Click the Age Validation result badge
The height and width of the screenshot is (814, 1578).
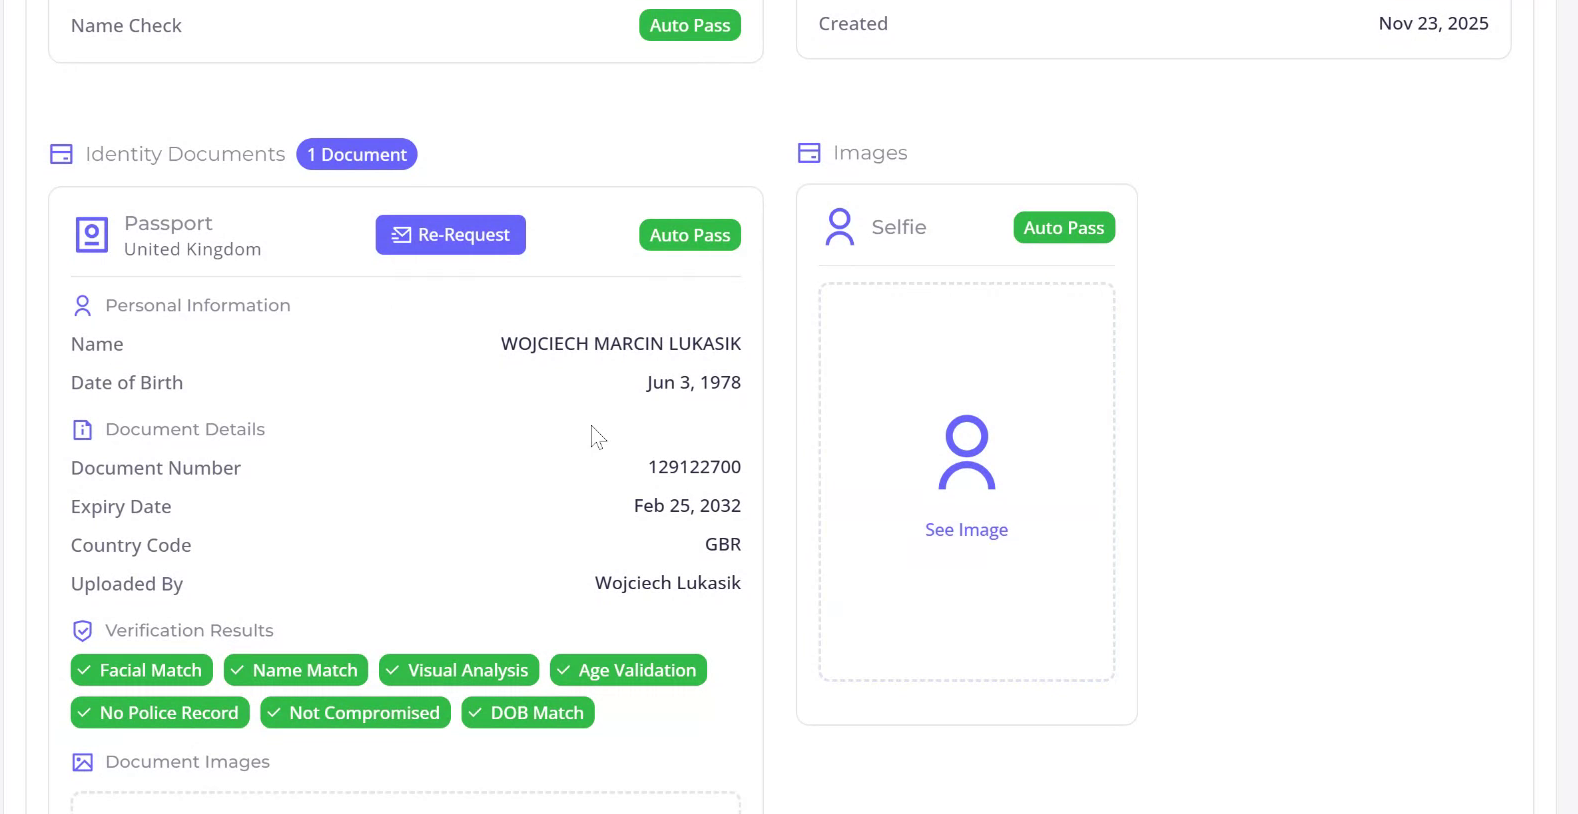(628, 670)
